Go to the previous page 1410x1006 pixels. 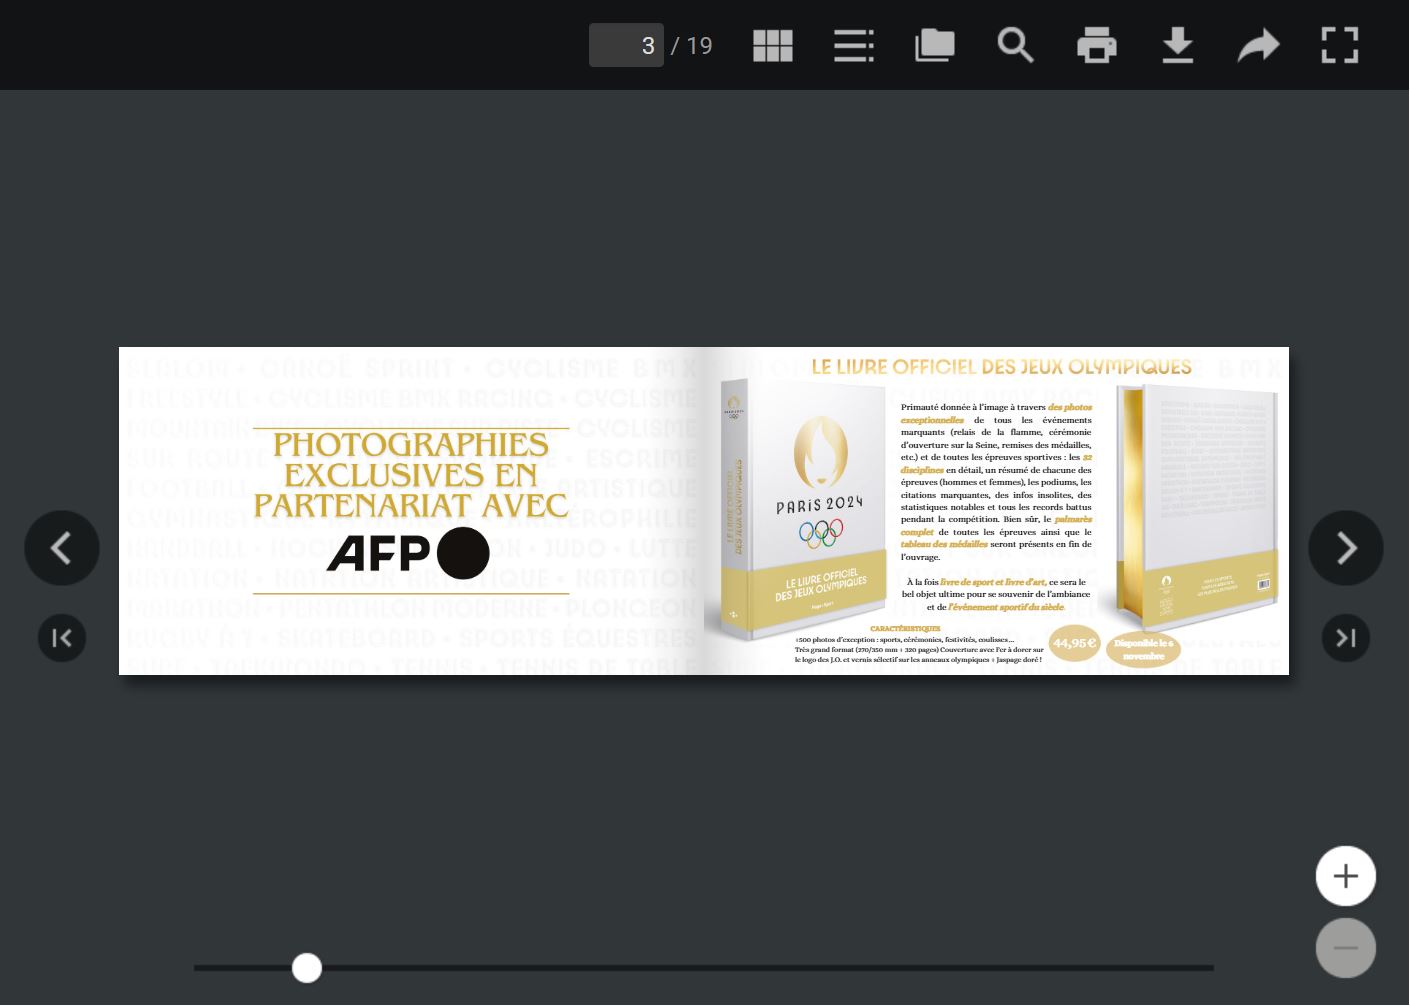click(62, 548)
